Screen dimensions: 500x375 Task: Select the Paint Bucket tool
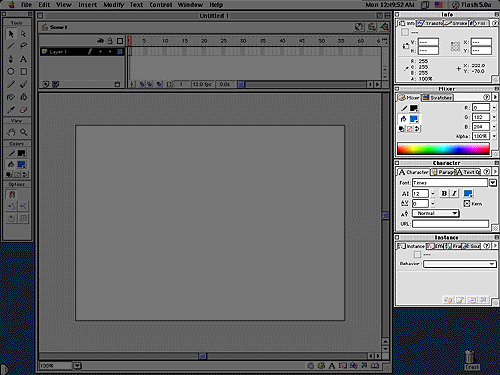[x=23, y=97]
